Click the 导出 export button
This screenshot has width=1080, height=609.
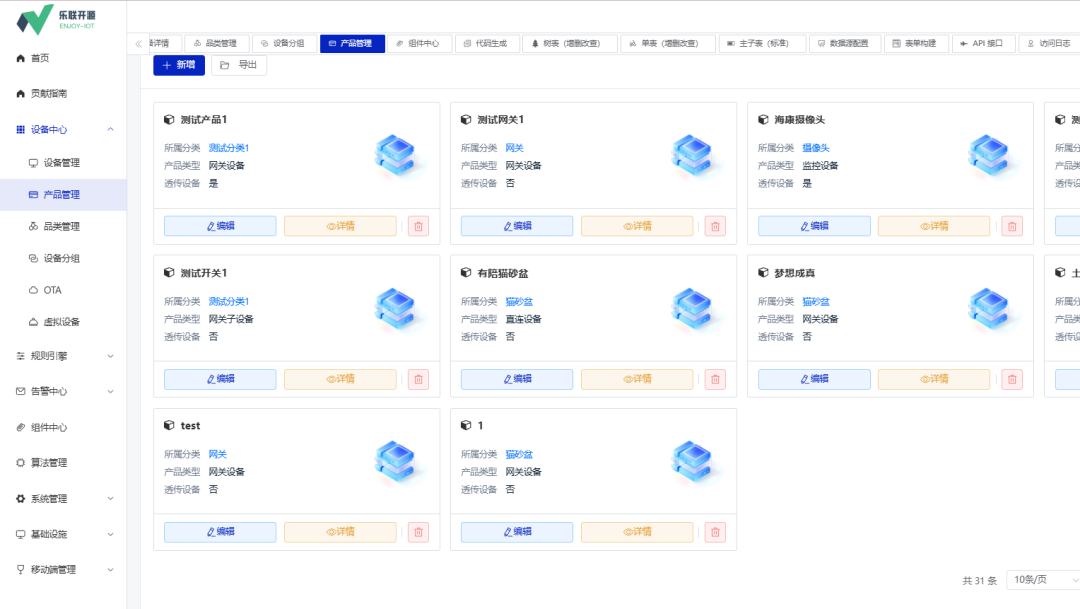tap(239, 65)
